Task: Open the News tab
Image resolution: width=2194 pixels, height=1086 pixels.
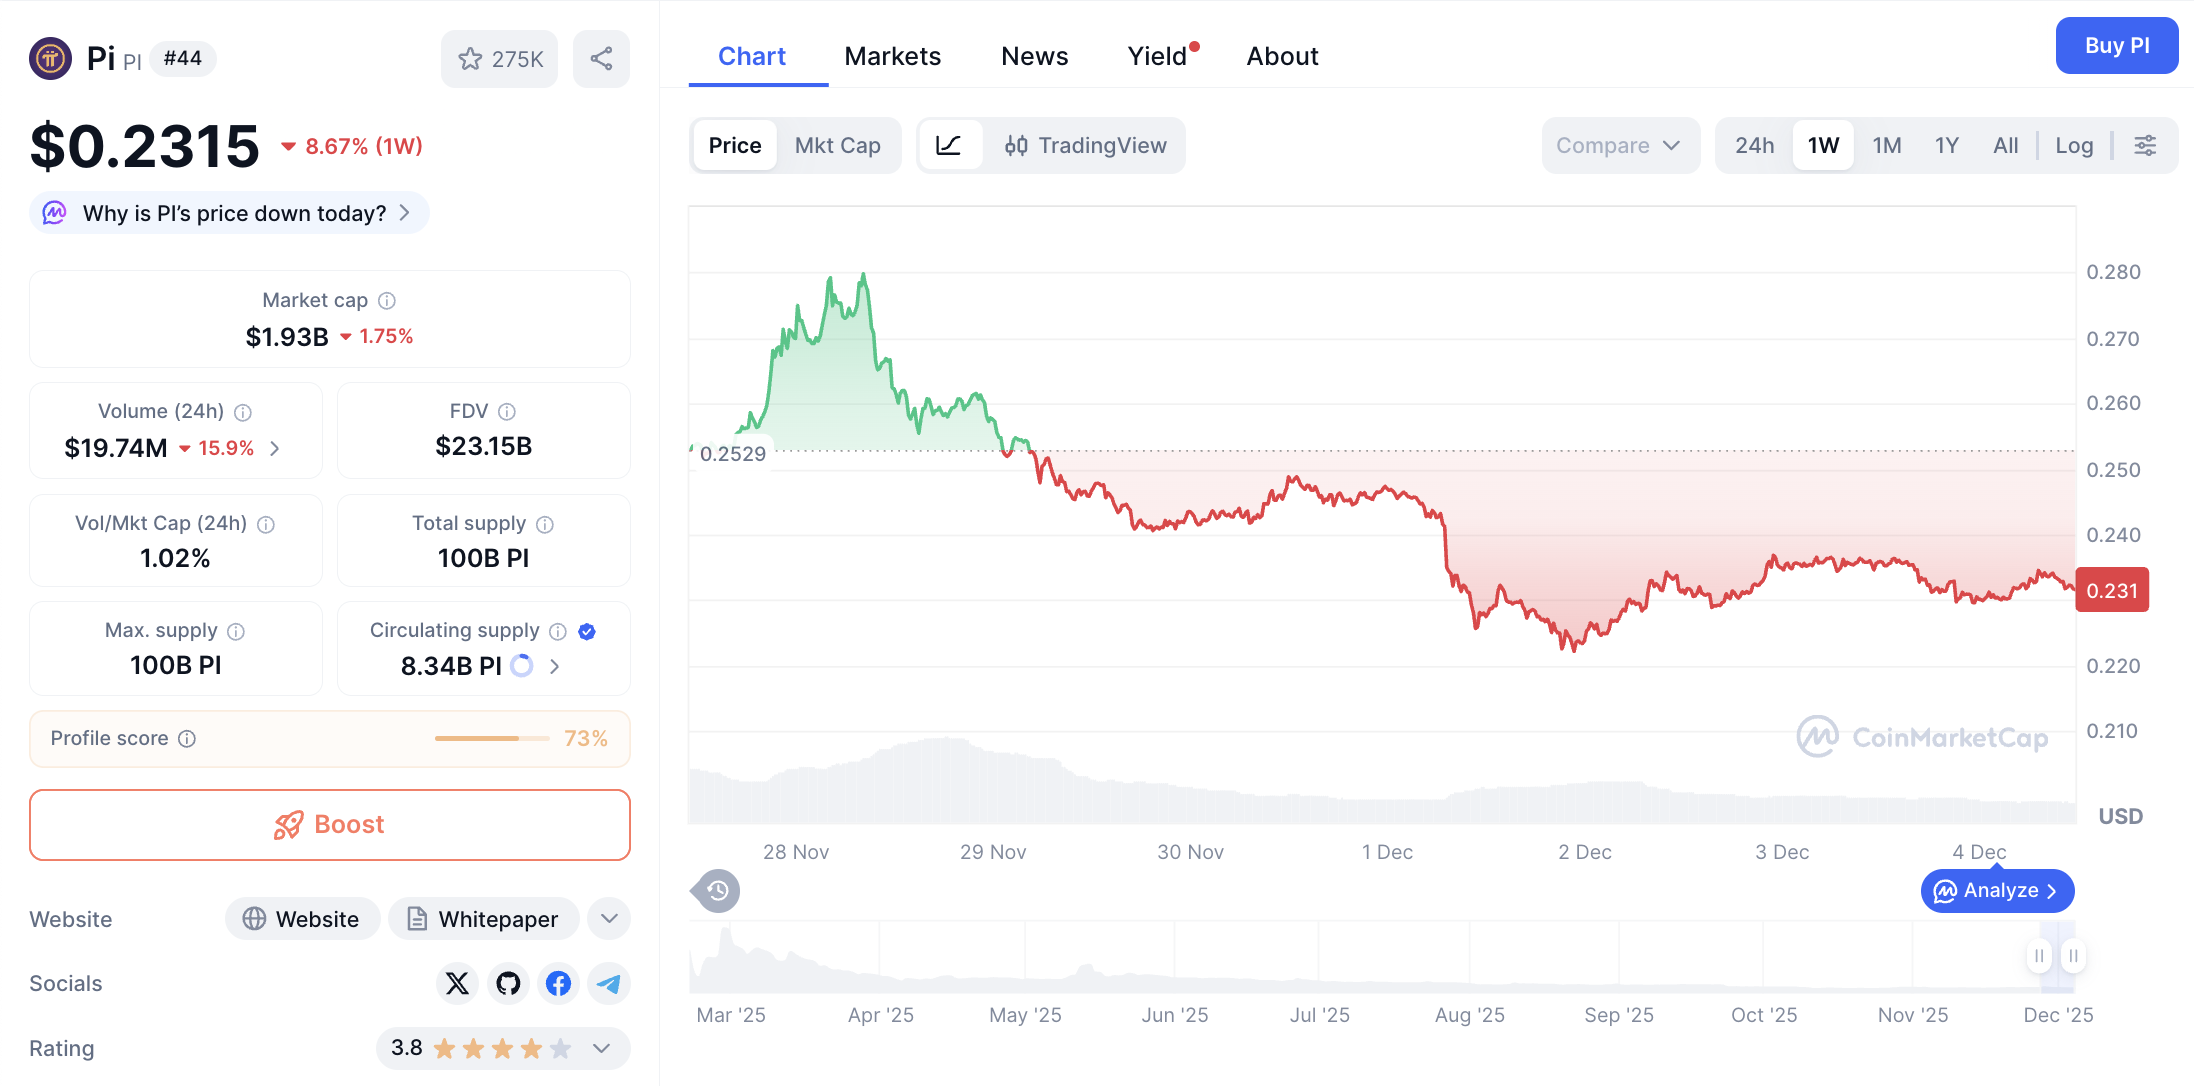Action: coord(1034,56)
